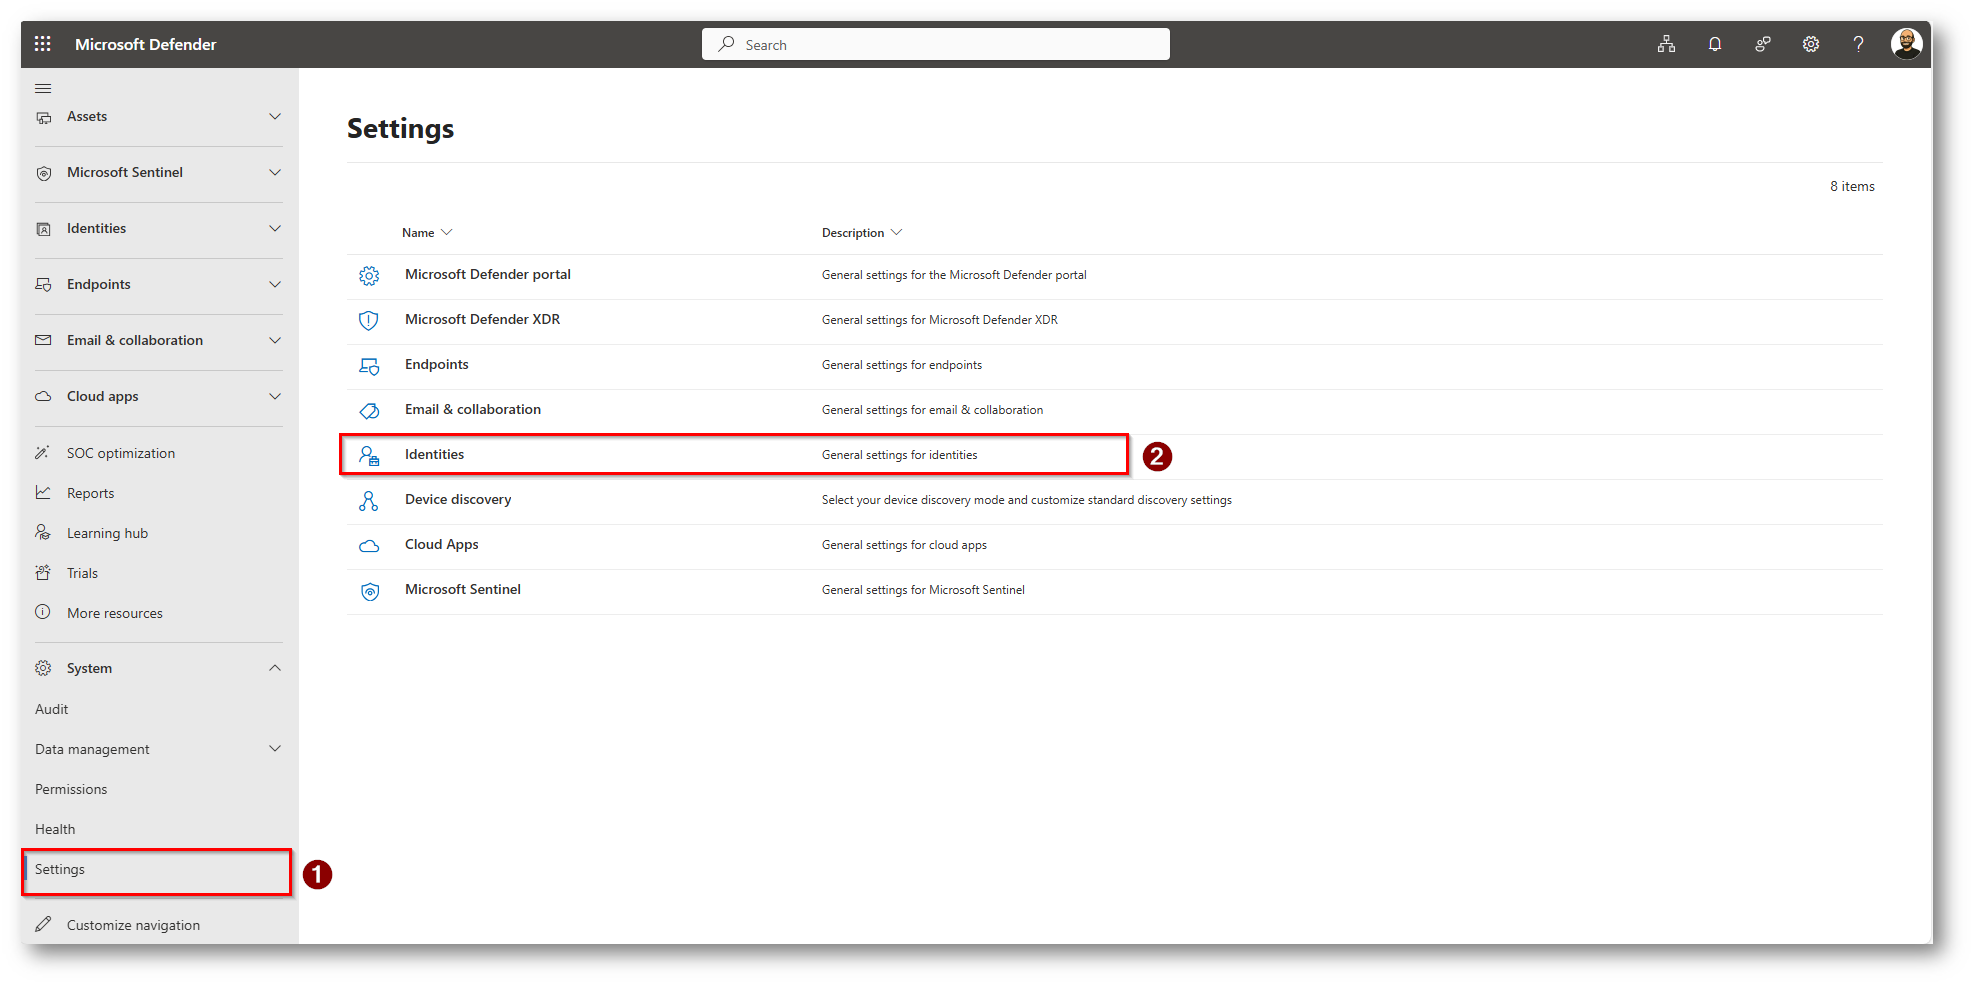The width and height of the screenshot is (1975, 986).
Task: Click the Identities icon in sidebar
Action: [x=43, y=229]
